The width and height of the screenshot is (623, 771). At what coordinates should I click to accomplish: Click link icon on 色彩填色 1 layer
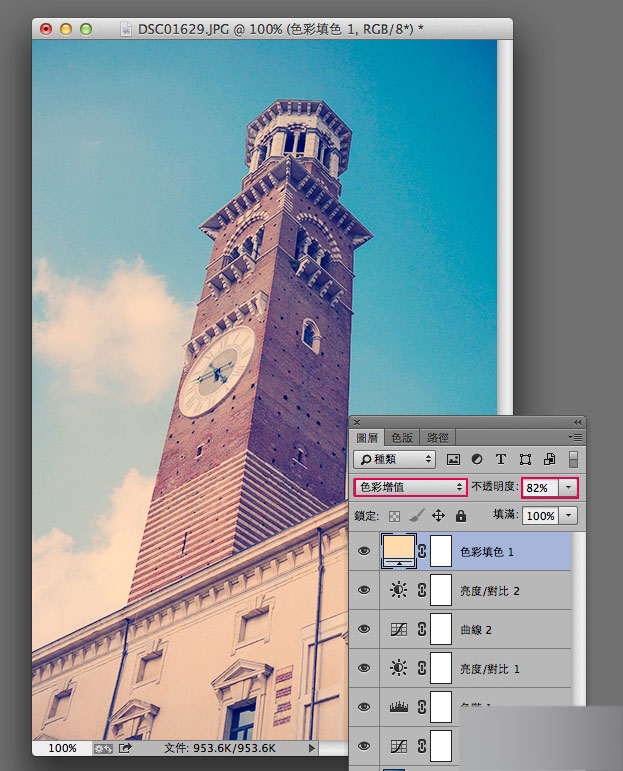click(x=421, y=551)
